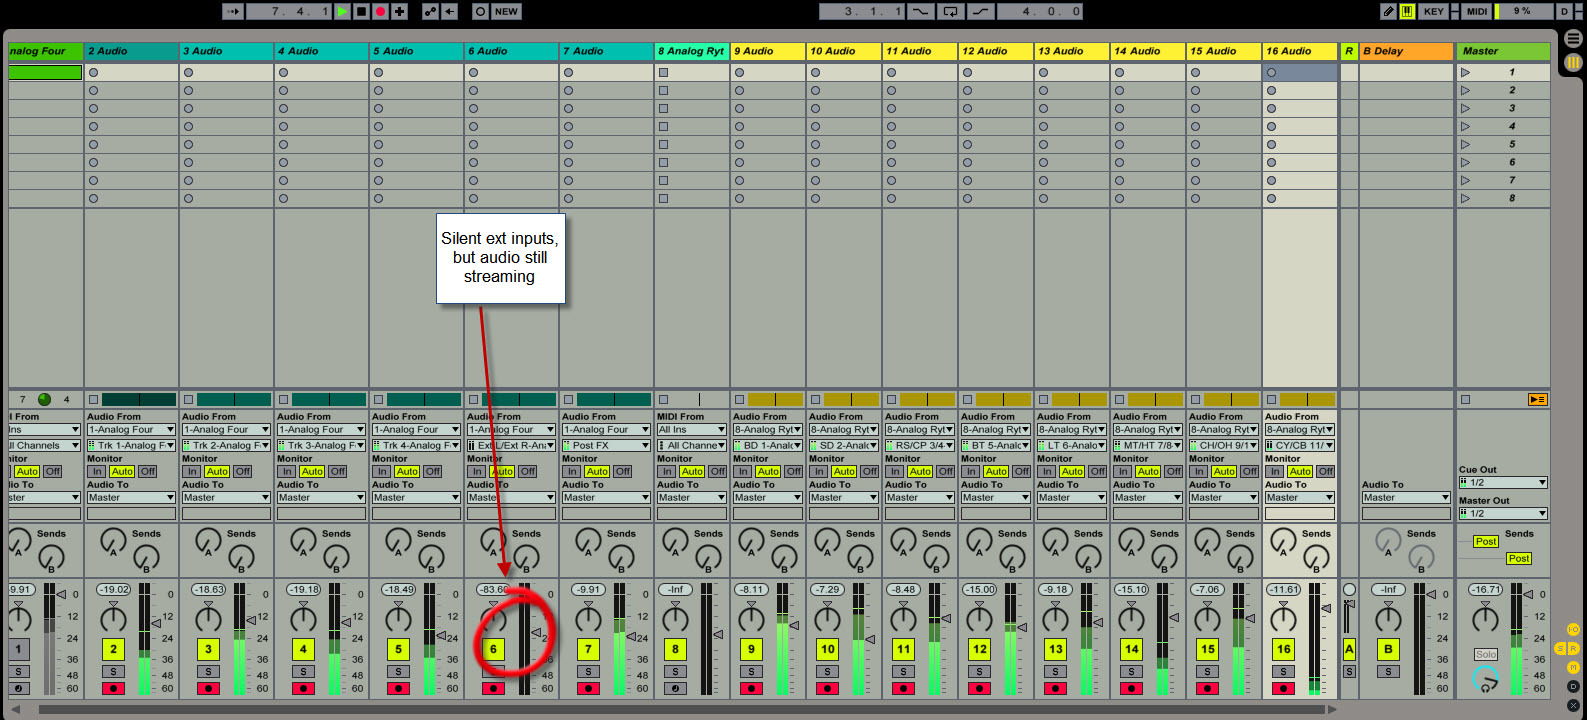Click the KEY map mode button

1434,11
